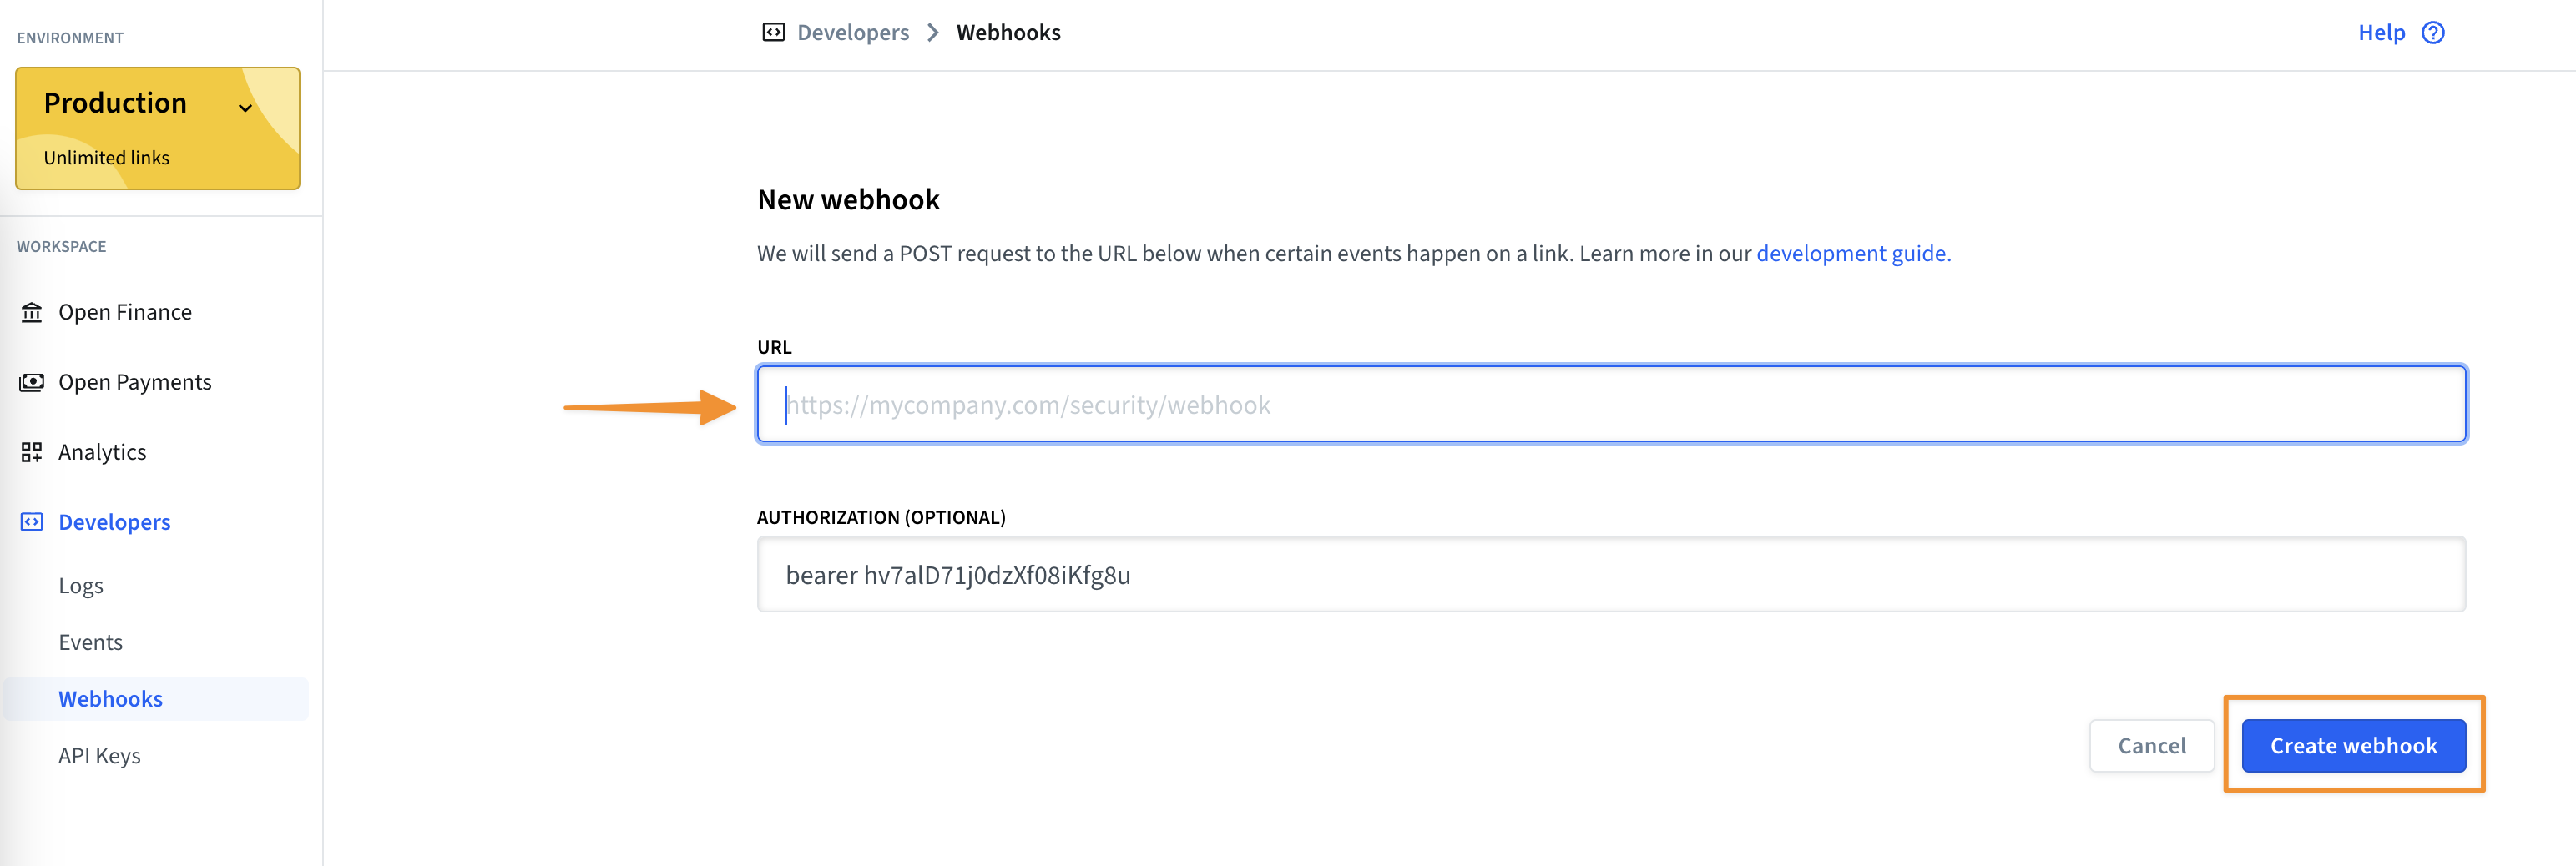Click the Open Payments money icon
Screen dimensions: 2576x866
click(x=32, y=382)
